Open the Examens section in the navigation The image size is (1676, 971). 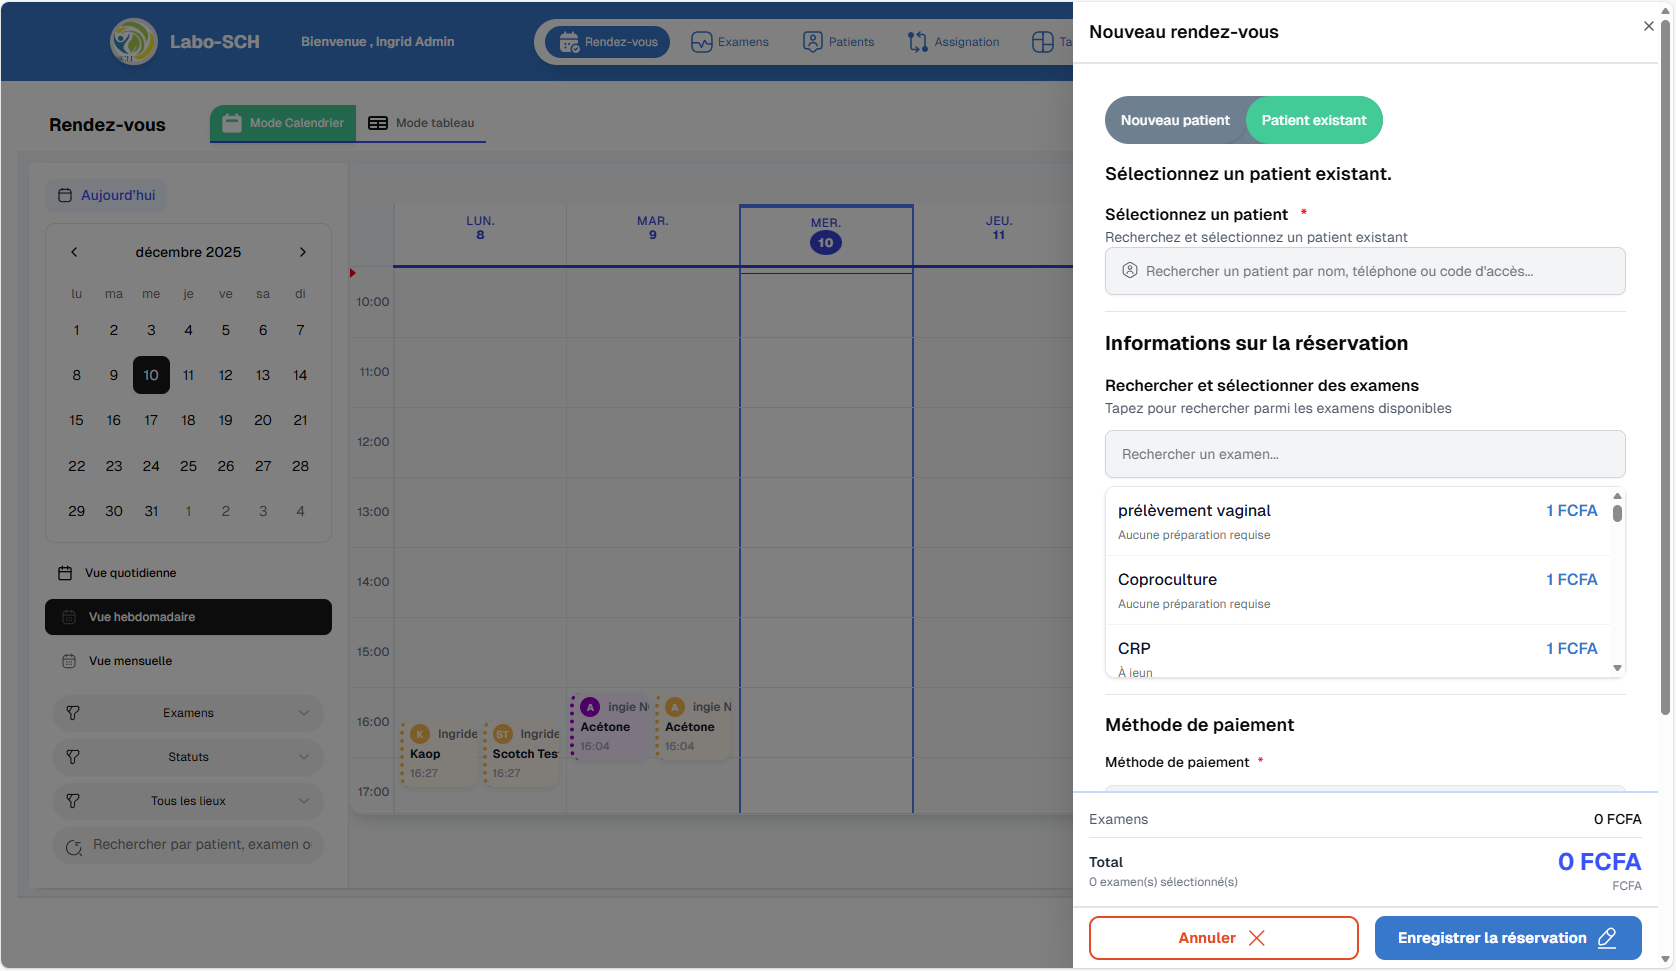coord(729,41)
